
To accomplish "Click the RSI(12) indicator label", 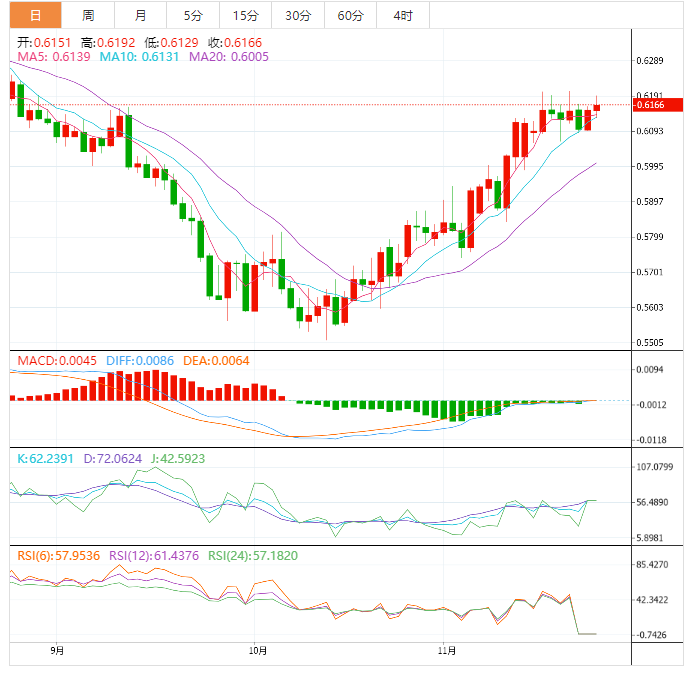I will [154, 556].
